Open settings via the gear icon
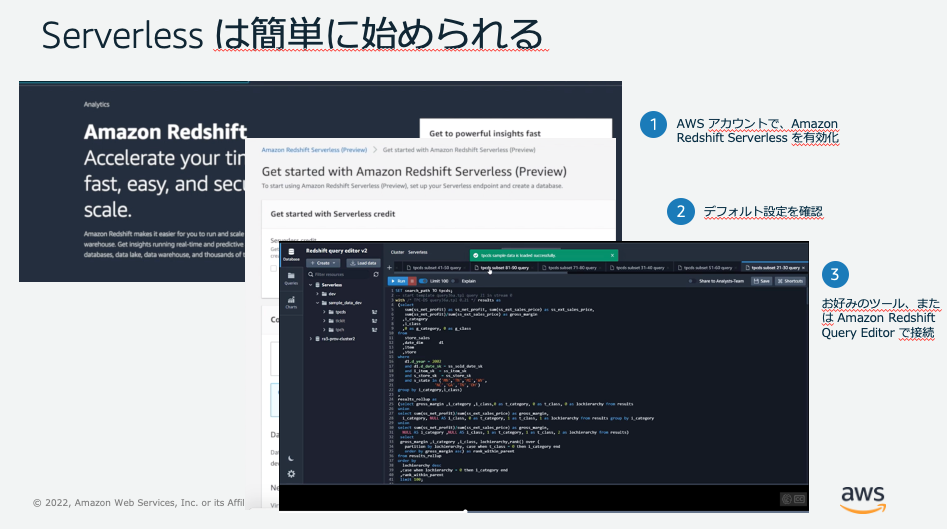This screenshot has width=947, height=529. (291, 474)
